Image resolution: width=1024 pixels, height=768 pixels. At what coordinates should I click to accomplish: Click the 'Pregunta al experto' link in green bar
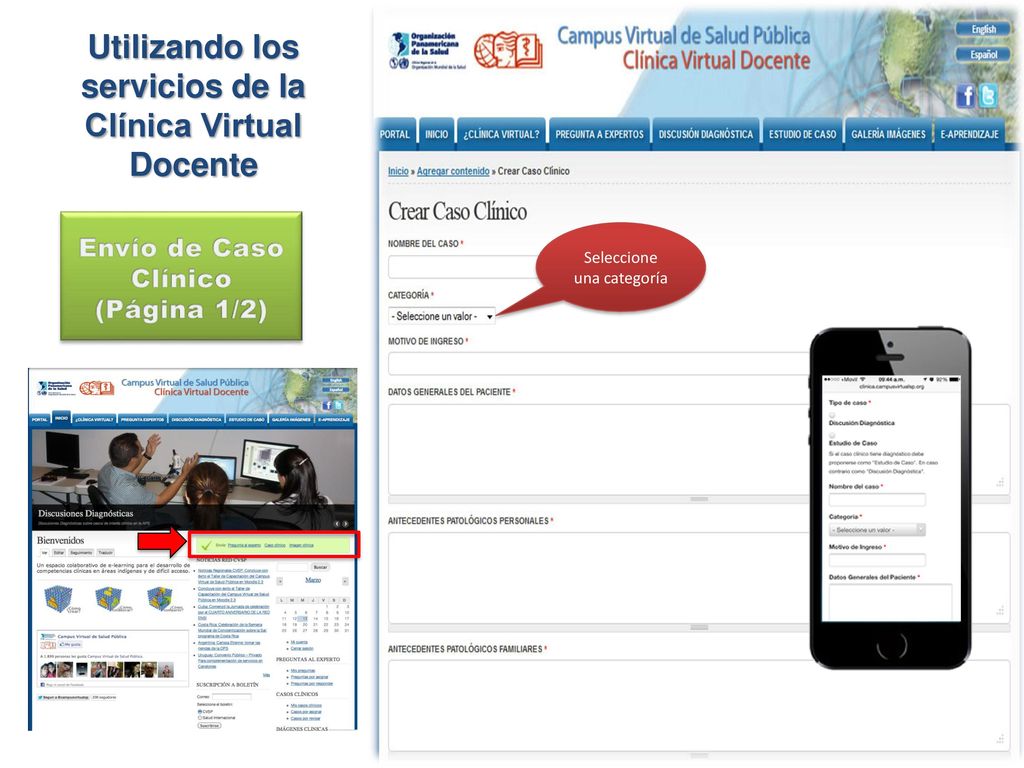point(244,545)
